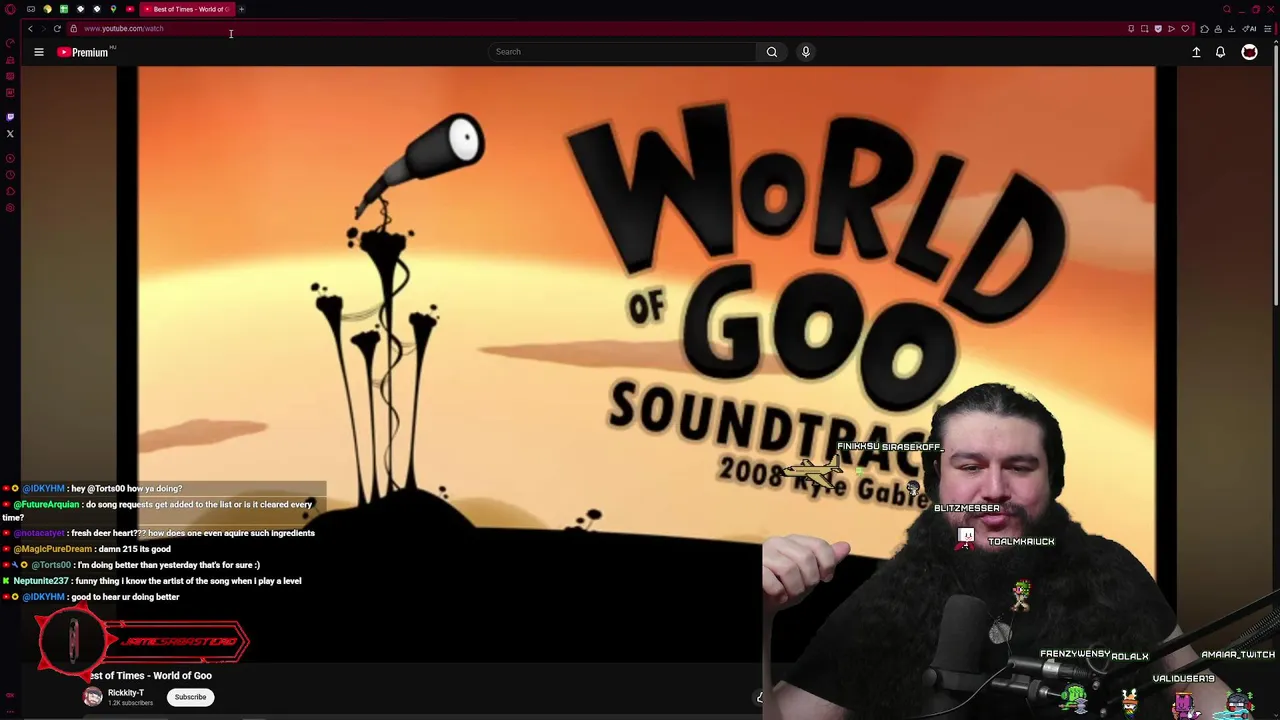Open X (Twitter) in the sidebar
The width and height of the screenshot is (1280, 720).
[10, 133]
